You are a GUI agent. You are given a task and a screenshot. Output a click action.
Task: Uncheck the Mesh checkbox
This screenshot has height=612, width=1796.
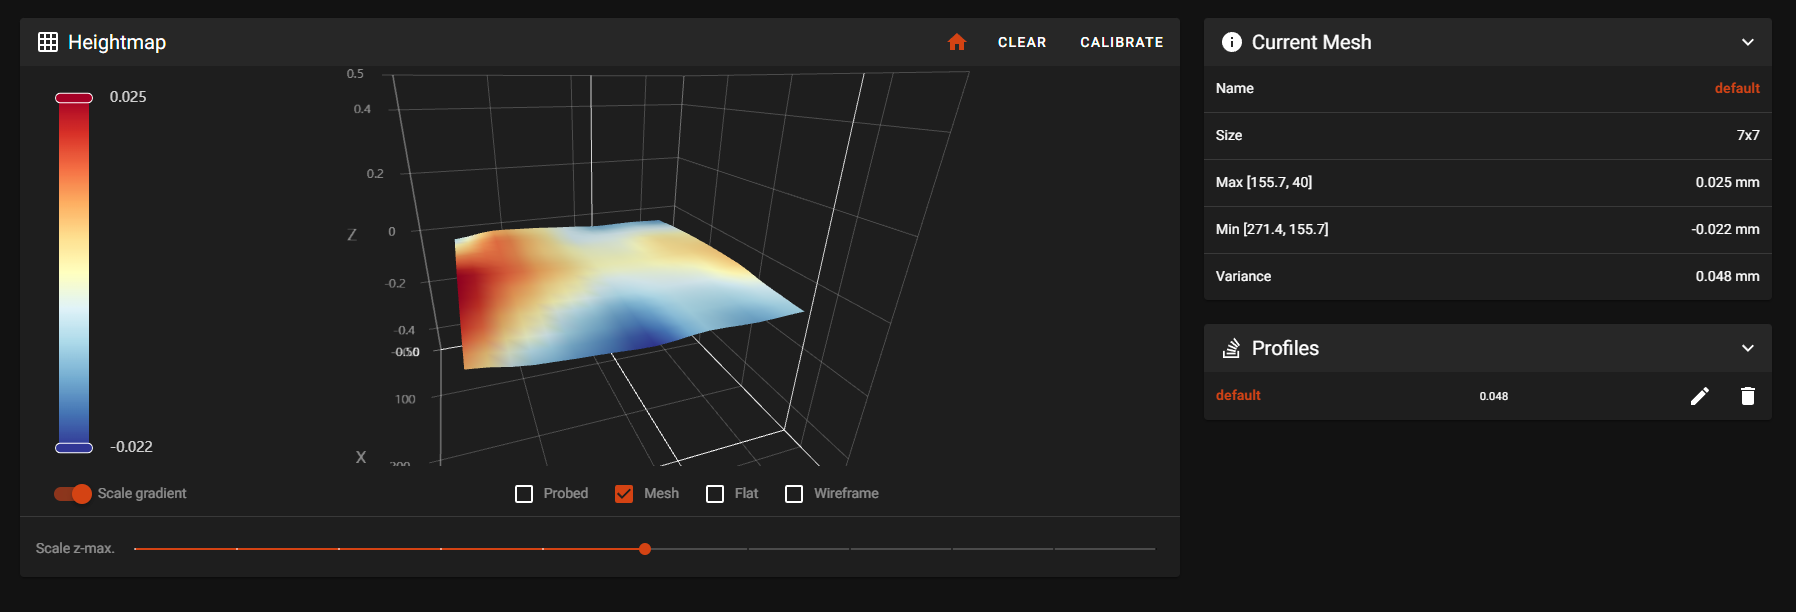pos(624,494)
